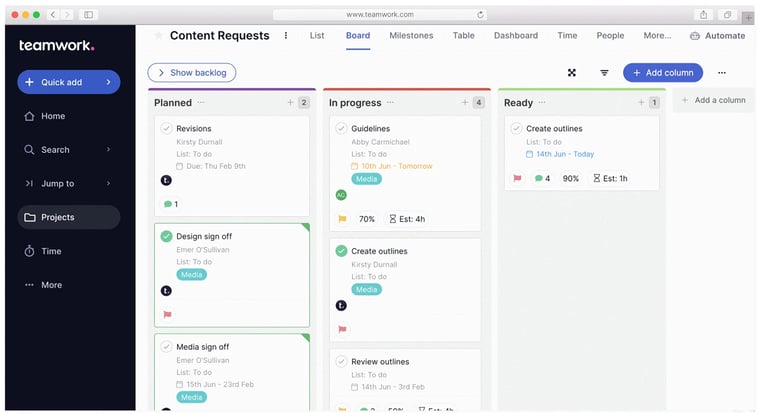Click the Automate icon button

pyautogui.click(x=695, y=36)
